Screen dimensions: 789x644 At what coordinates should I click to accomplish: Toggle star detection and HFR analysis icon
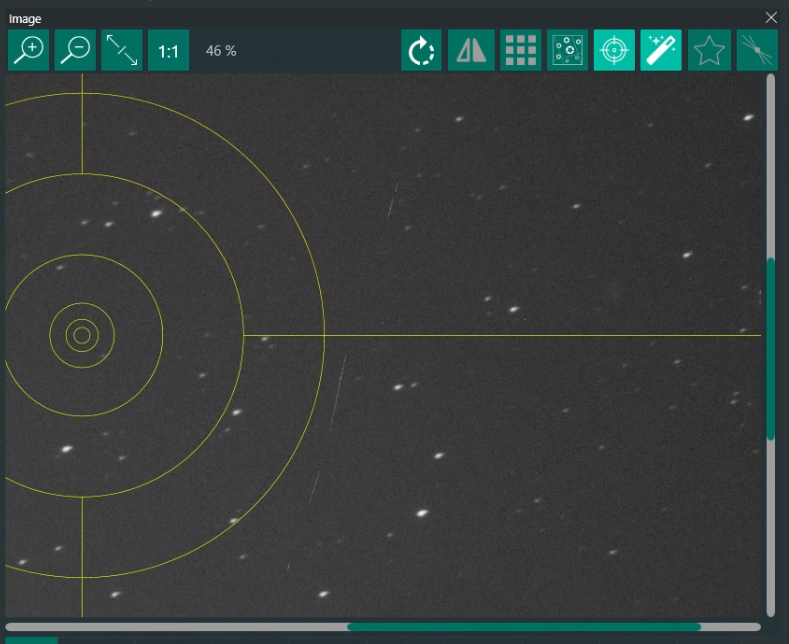click(567, 50)
